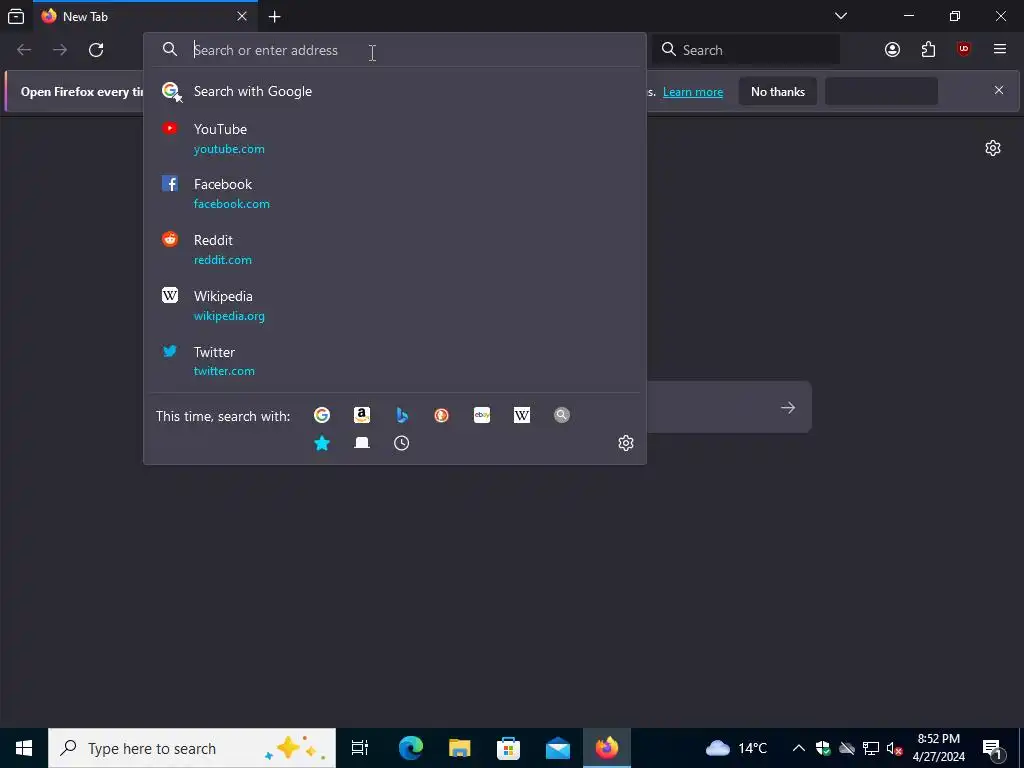The width and height of the screenshot is (1024, 768).
Task: Open Microsoft Store from the taskbar
Action: click(509, 748)
